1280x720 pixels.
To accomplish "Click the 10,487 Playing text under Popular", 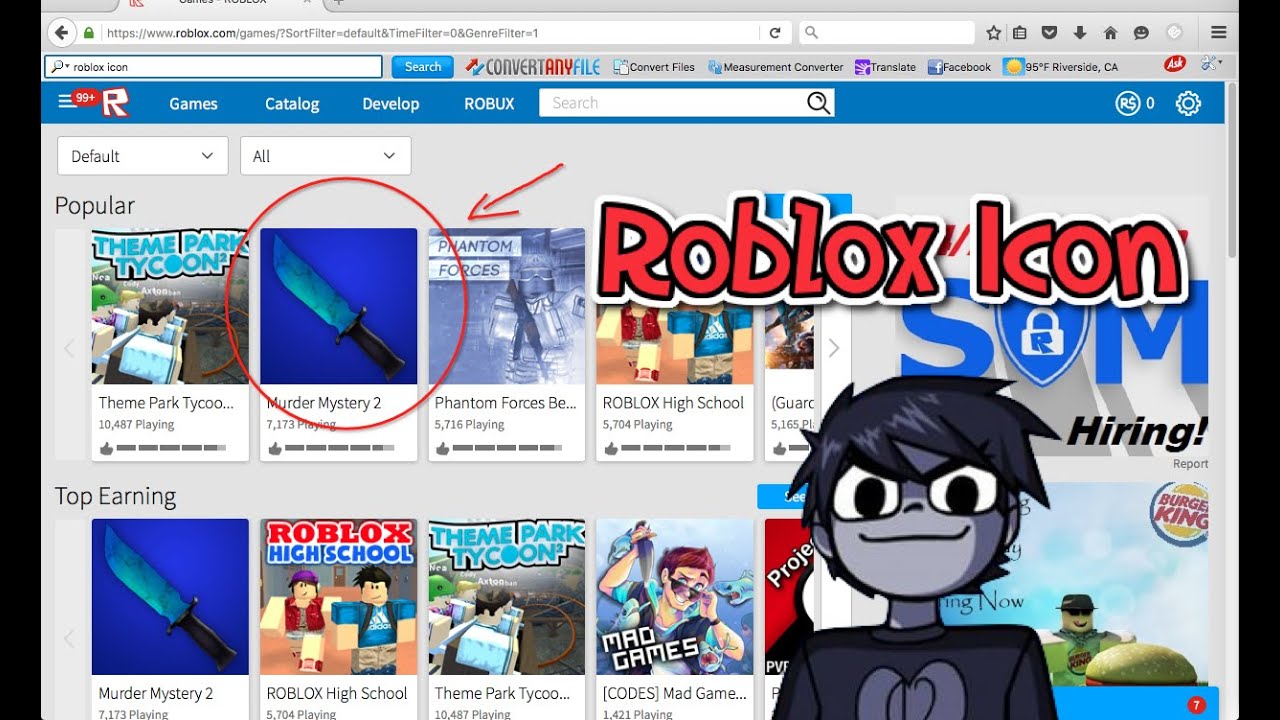I will click(x=136, y=425).
